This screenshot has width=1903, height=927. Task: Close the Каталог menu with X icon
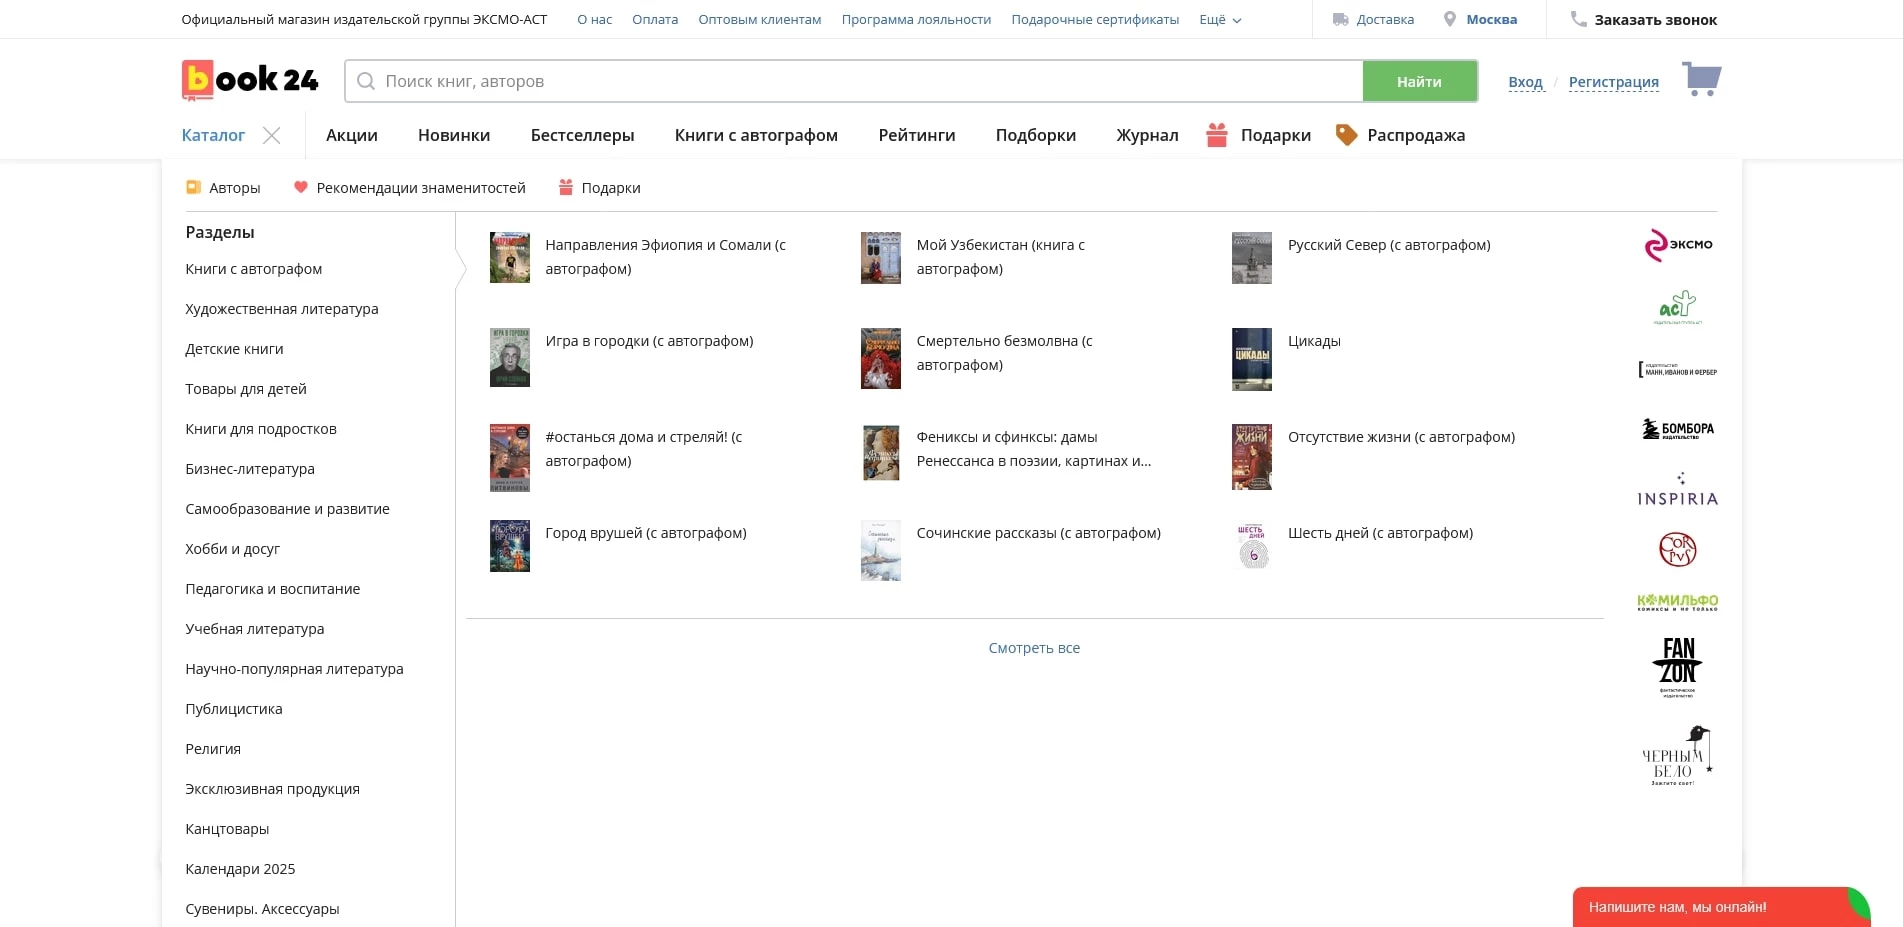271,135
